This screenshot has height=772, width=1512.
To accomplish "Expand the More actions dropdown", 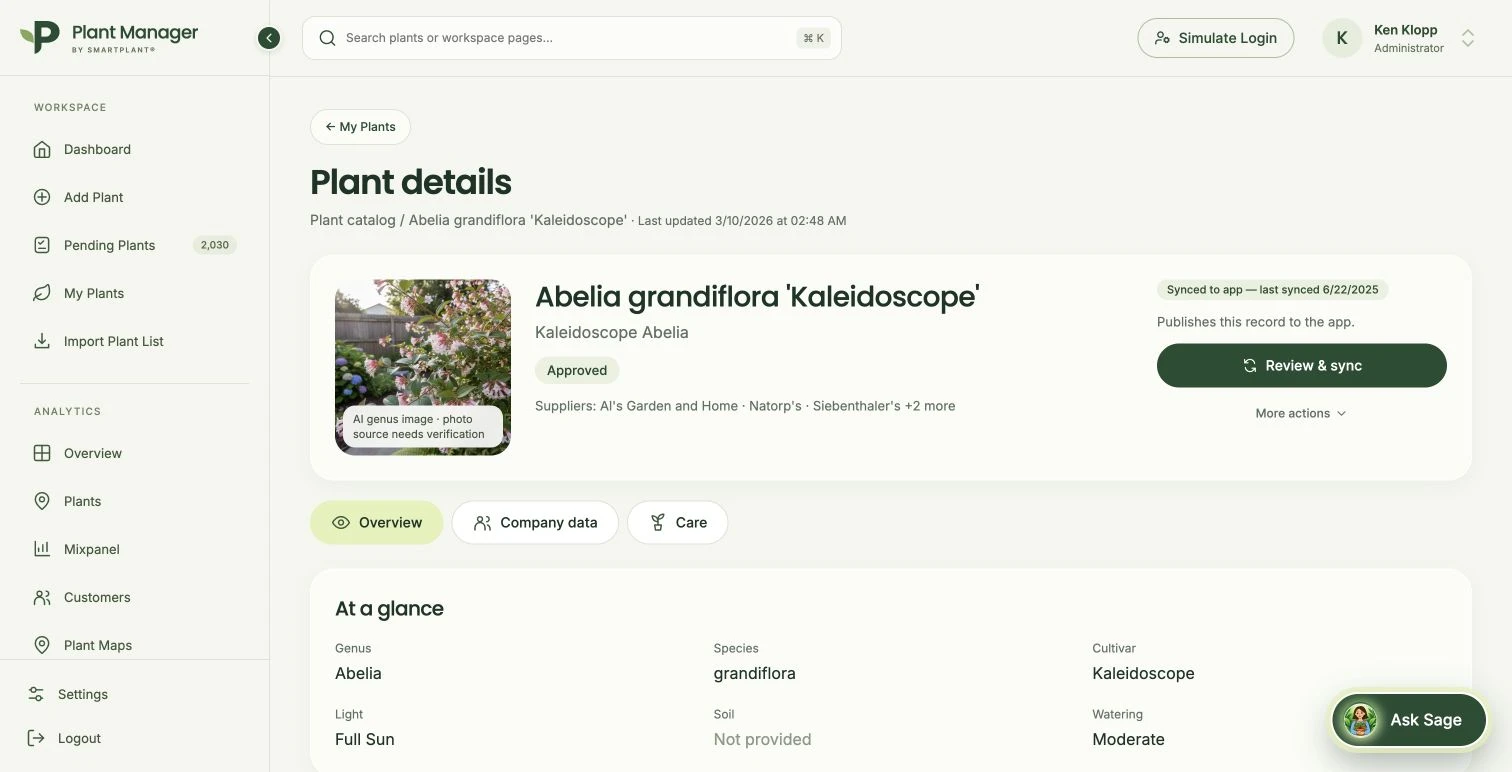I will (1301, 413).
